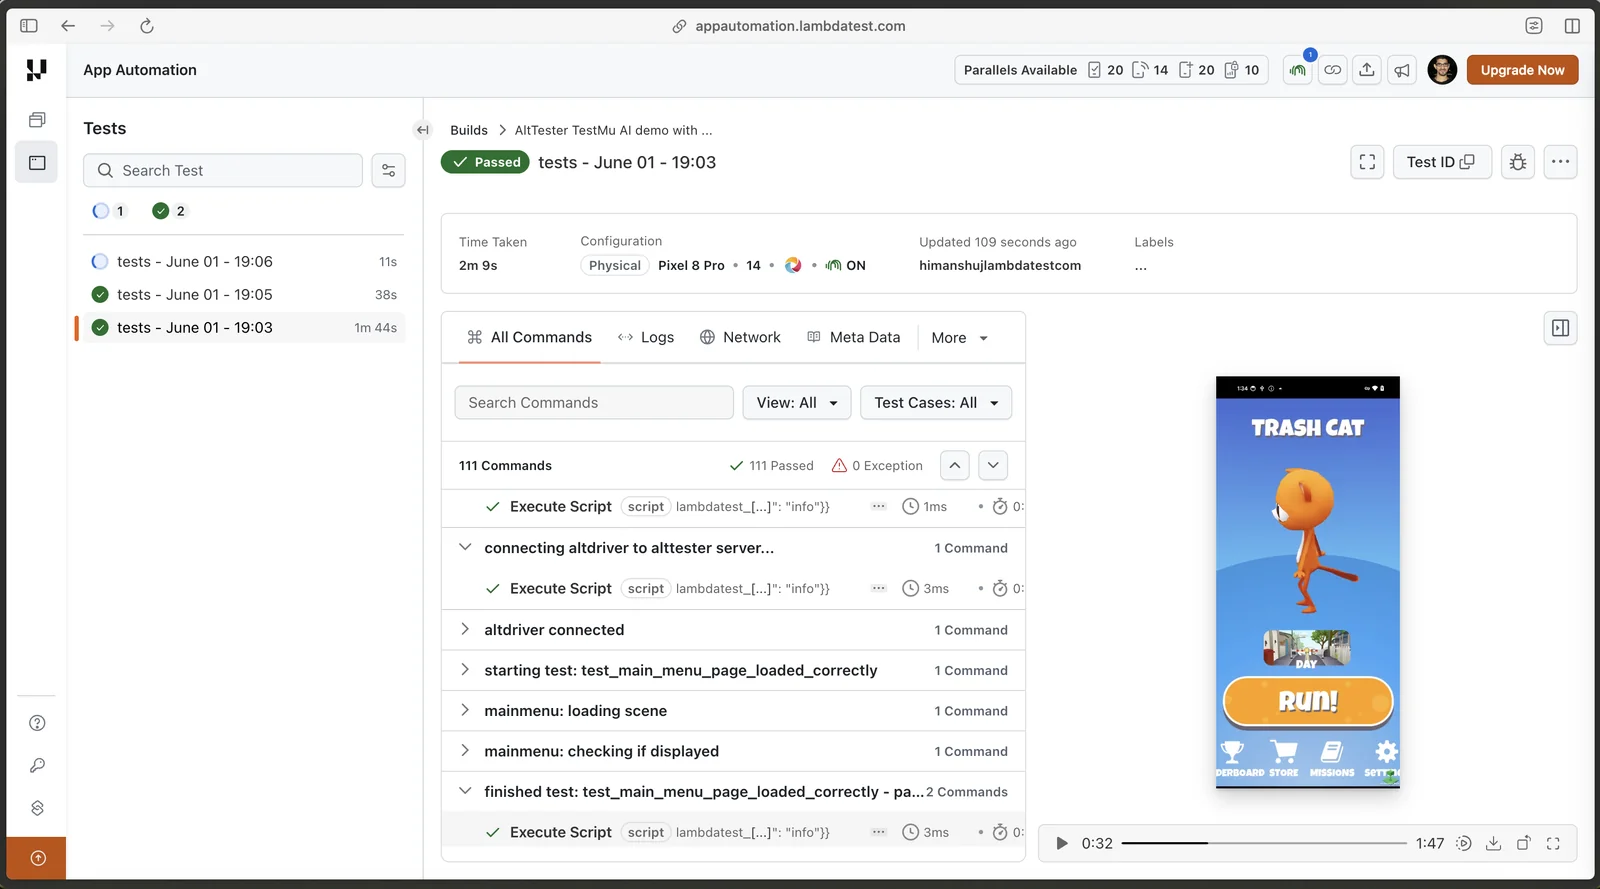The image size is (1600, 889).
Task: Open video playback speed settings icon
Action: point(1463,843)
